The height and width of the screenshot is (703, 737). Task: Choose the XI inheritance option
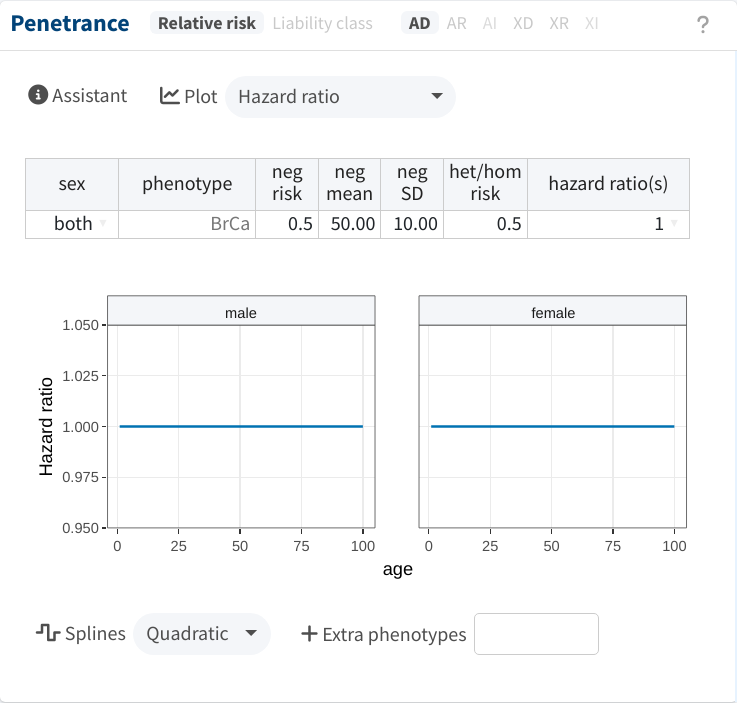pyautogui.click(x=591, y=23)
